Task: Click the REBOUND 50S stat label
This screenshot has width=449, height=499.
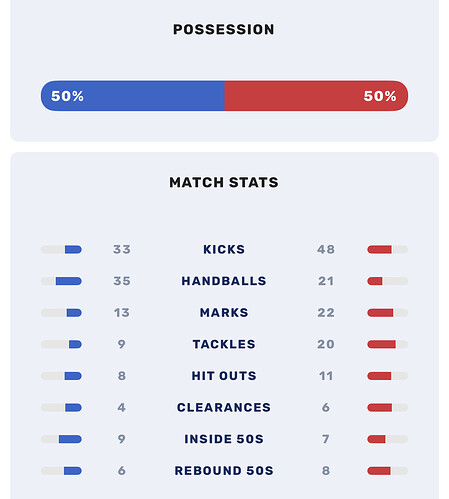Action: tap(224, 471)
